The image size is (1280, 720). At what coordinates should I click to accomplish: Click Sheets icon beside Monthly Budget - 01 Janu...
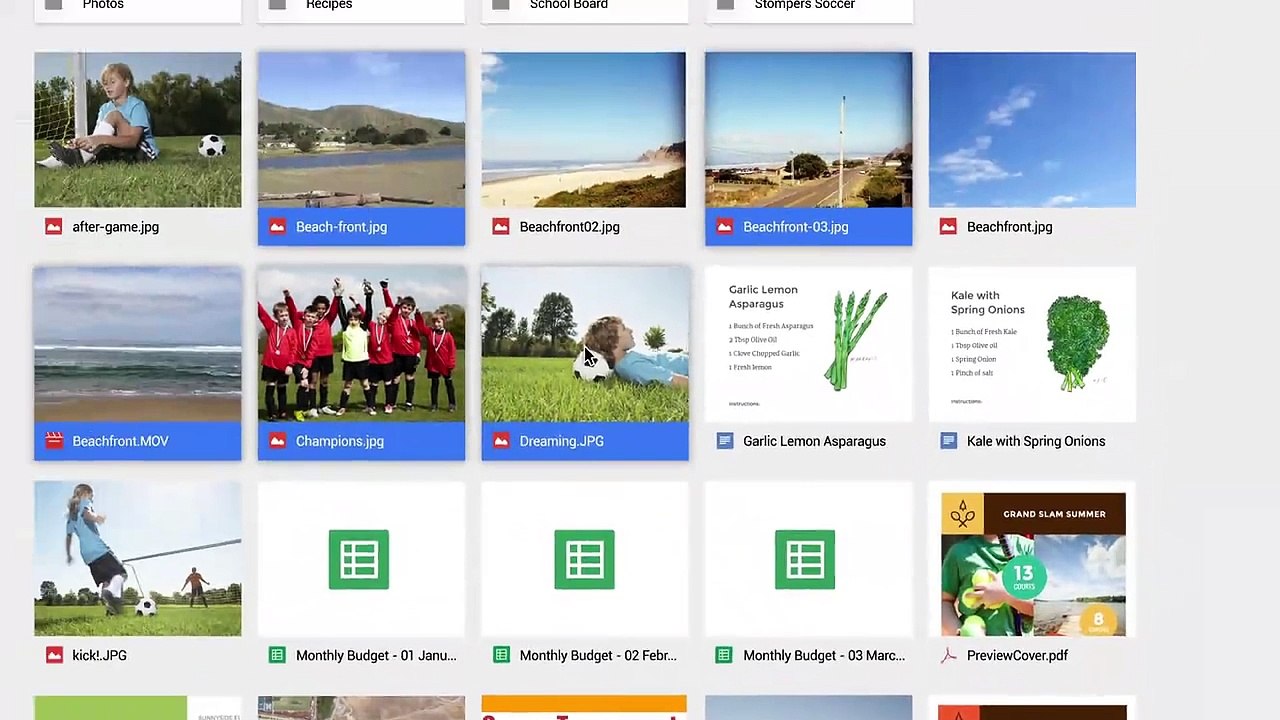(277, 655)
